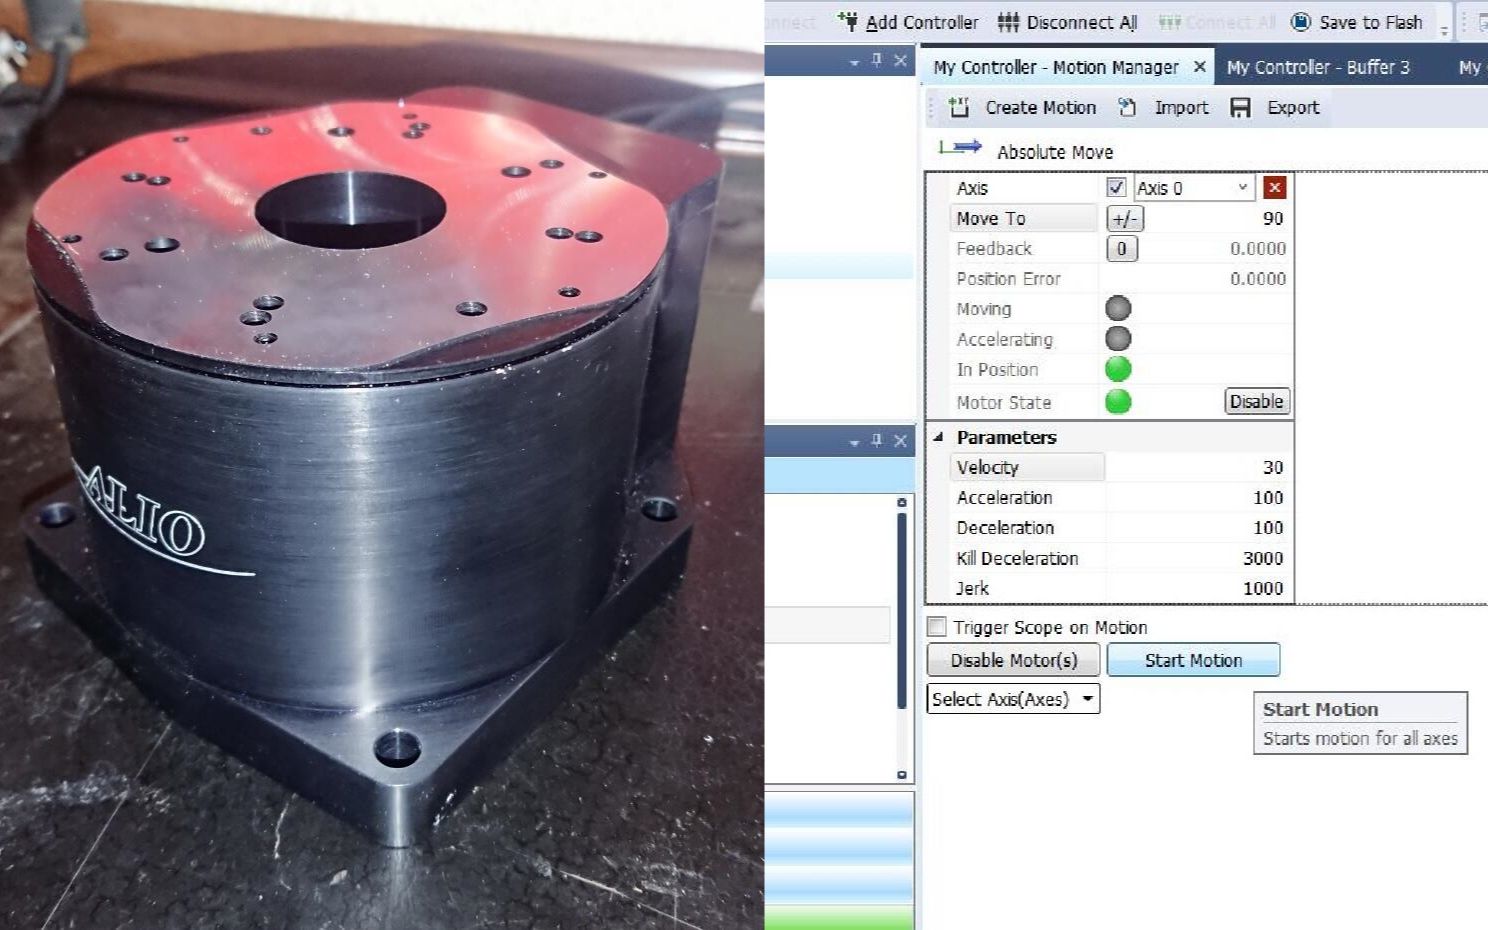Enable Trigger Scope on Motion checkbox
The image size is (1488, 930).
[937, 627]
